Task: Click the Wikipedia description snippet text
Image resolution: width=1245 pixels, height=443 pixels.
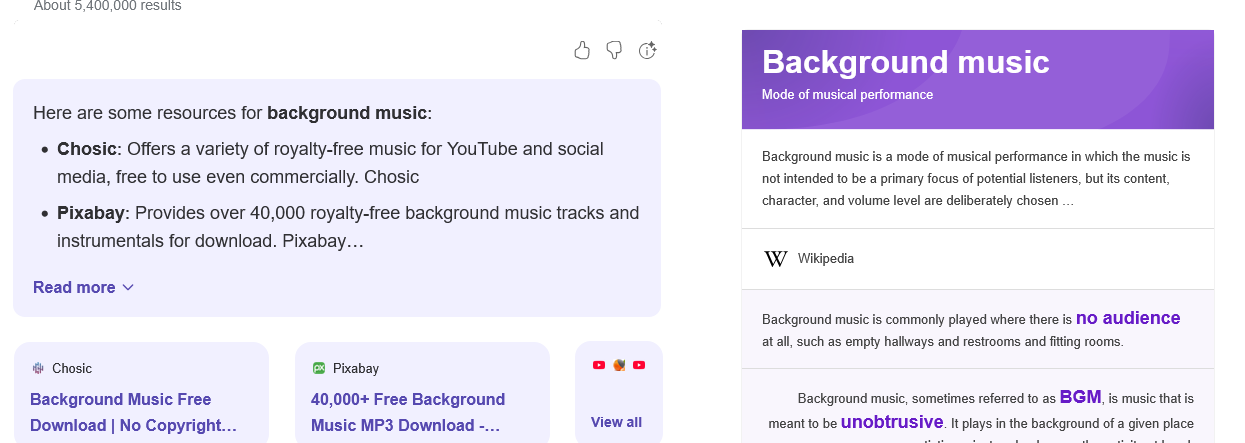Action: 976,178
